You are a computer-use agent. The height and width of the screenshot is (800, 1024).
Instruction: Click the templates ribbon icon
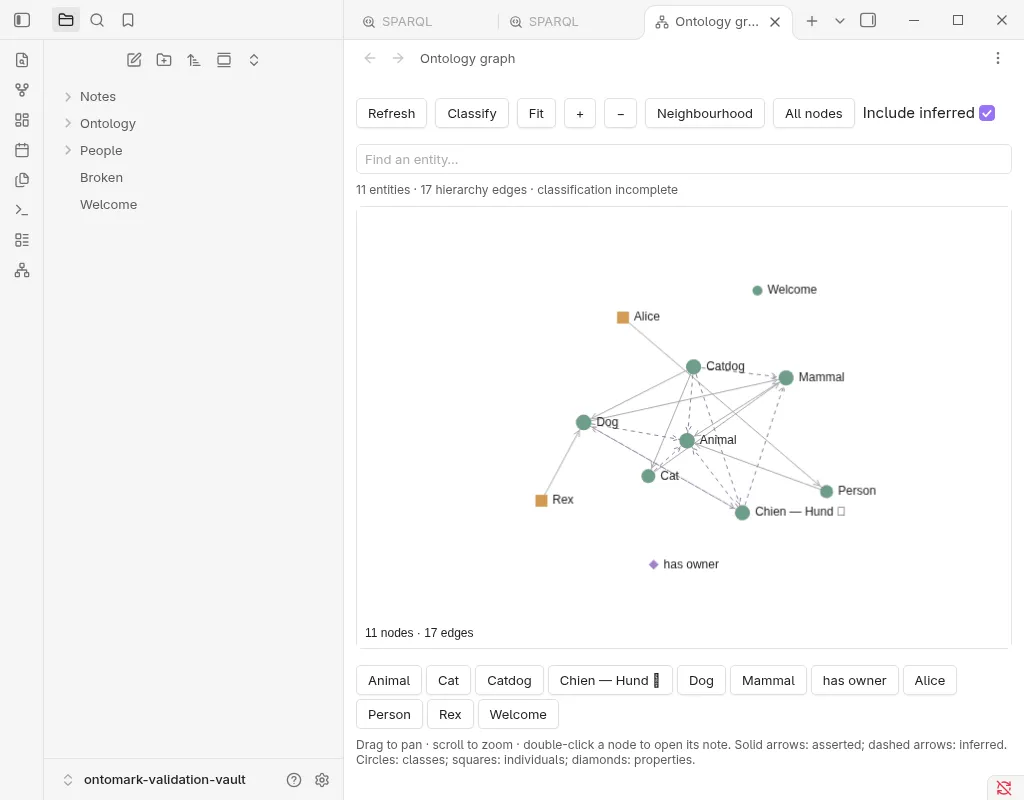[22, 180]
